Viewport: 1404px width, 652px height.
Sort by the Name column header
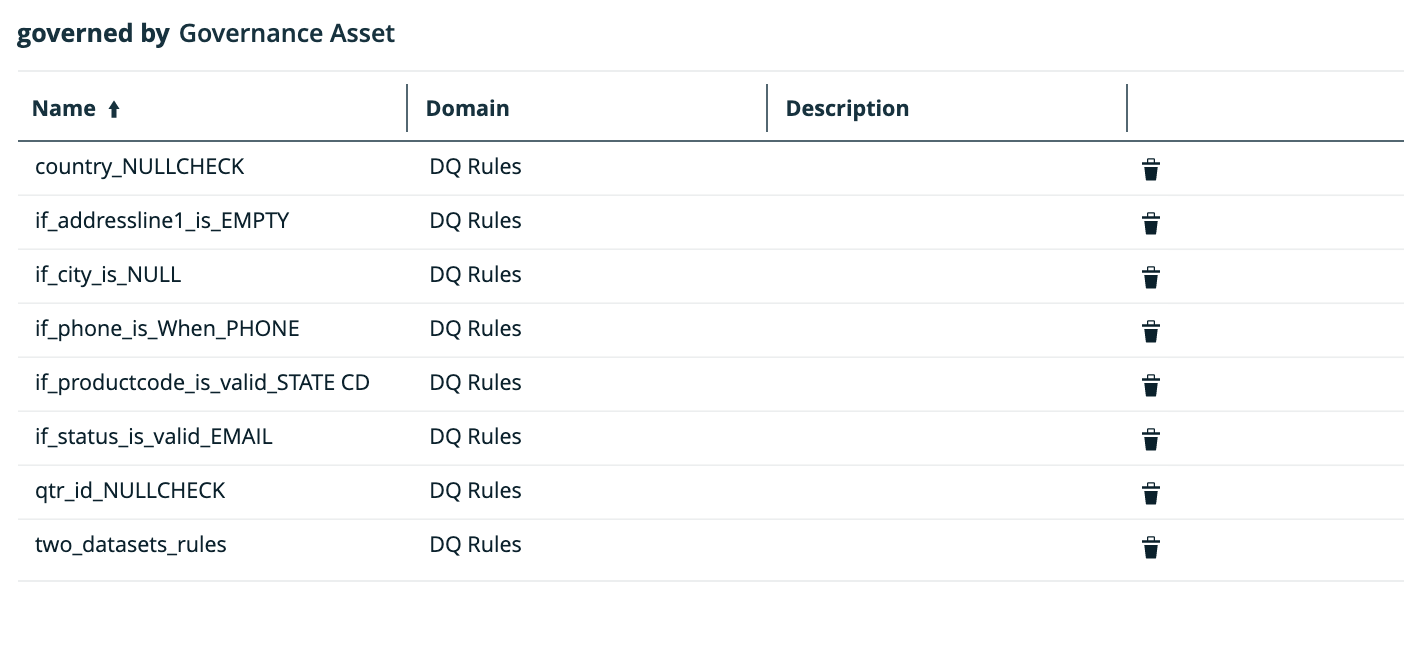coord(64,108)
